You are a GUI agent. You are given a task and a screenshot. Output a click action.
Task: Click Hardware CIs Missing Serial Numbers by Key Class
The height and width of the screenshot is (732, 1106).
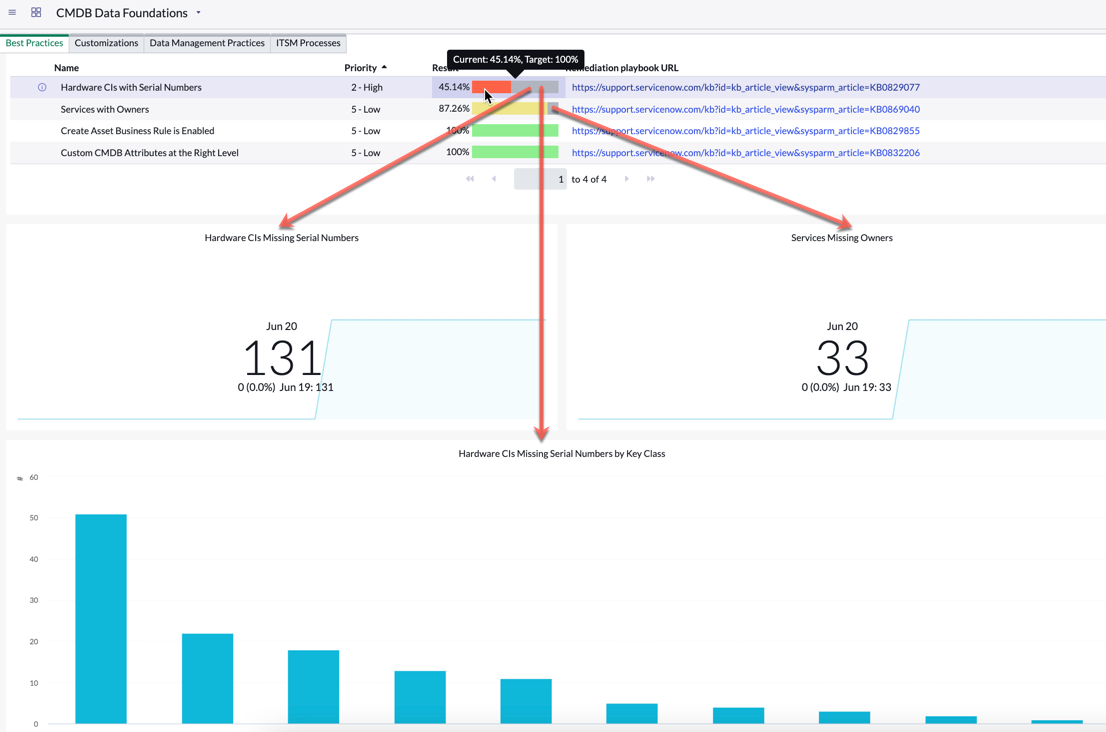click(x=561, y=454)
